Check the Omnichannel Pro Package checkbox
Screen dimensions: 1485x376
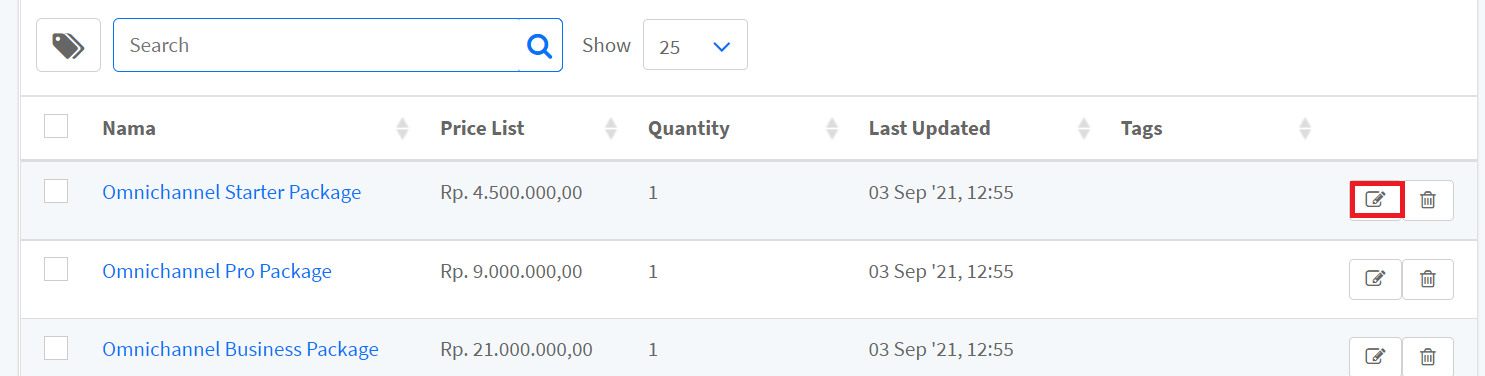click(x=56, y=269)
